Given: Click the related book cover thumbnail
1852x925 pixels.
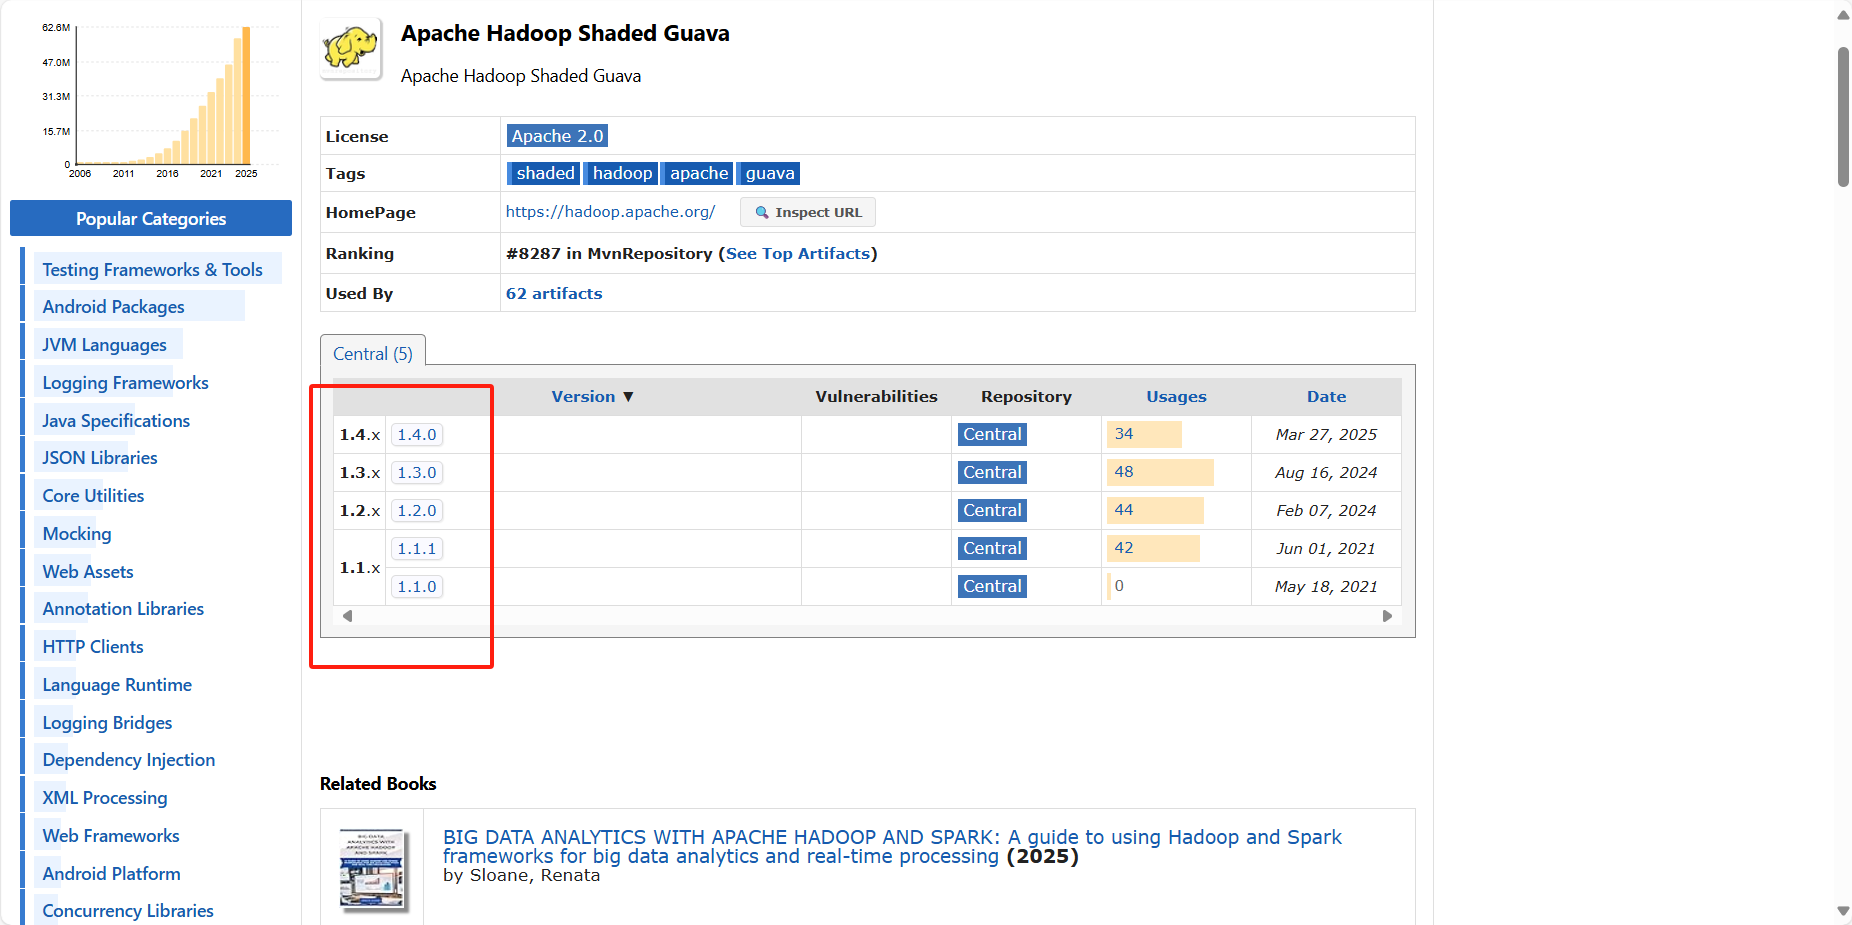Looking at the screenshot, I should 372,870.
